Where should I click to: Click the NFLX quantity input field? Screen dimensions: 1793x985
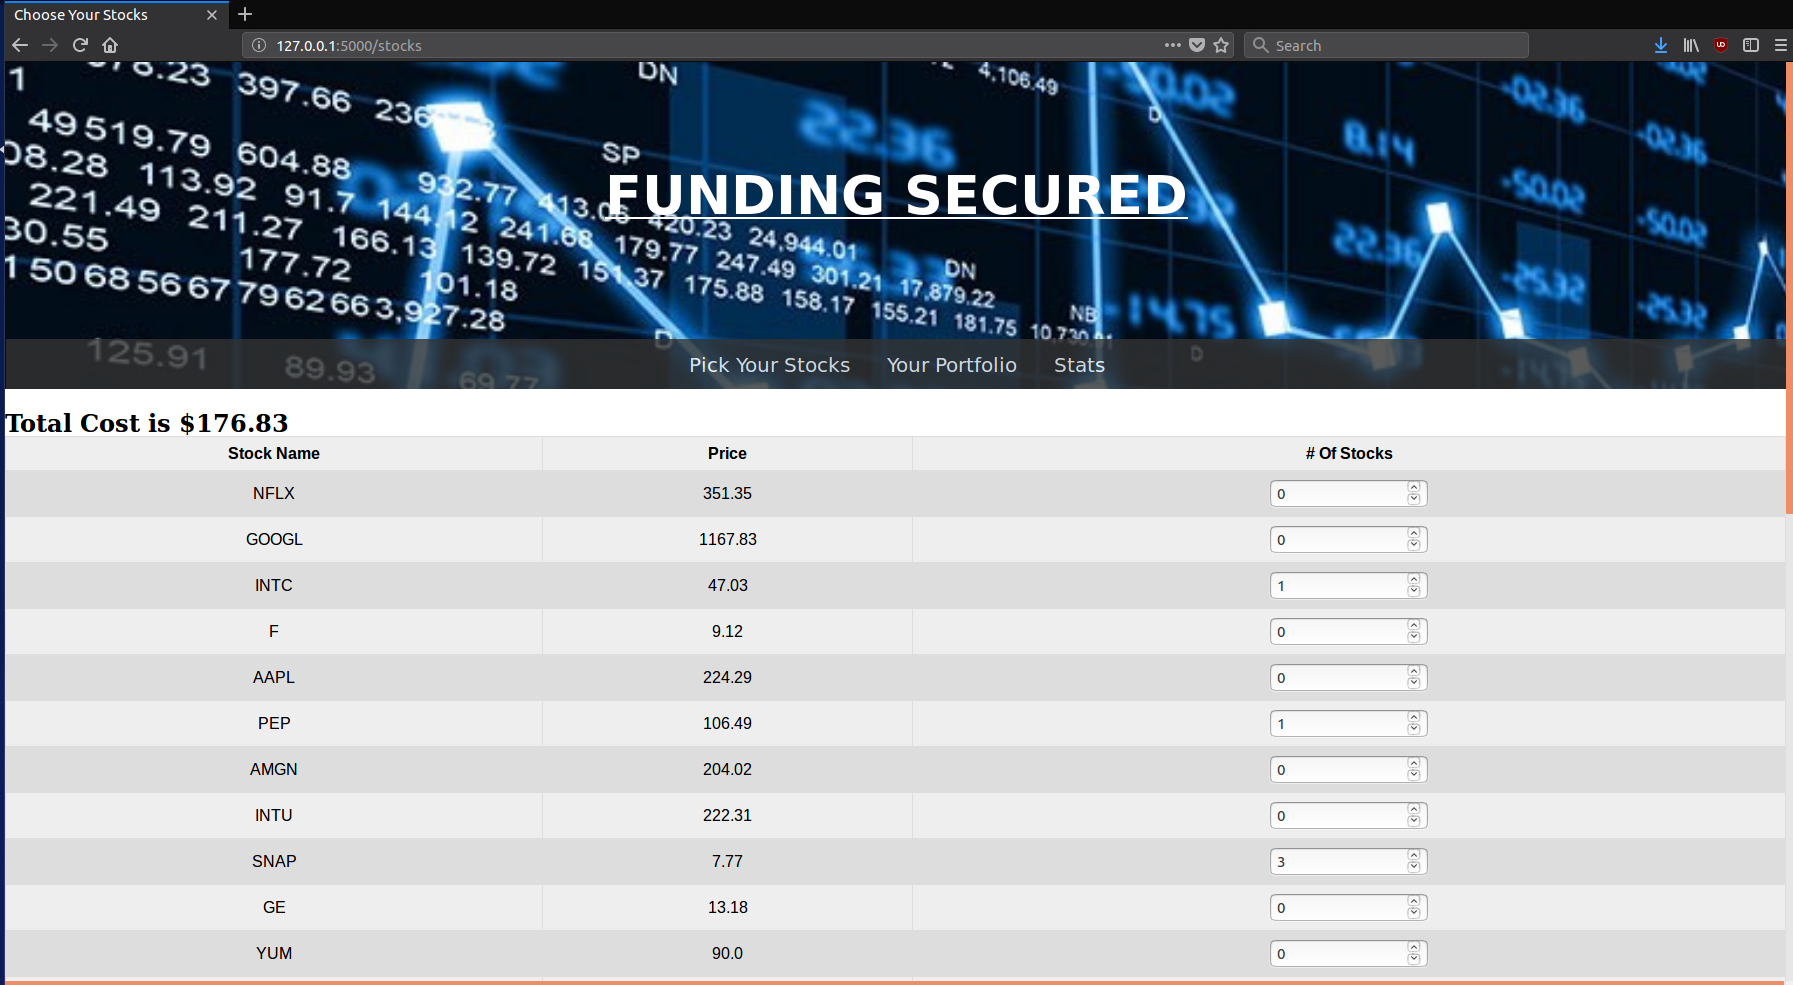(x=1348, y=493)
